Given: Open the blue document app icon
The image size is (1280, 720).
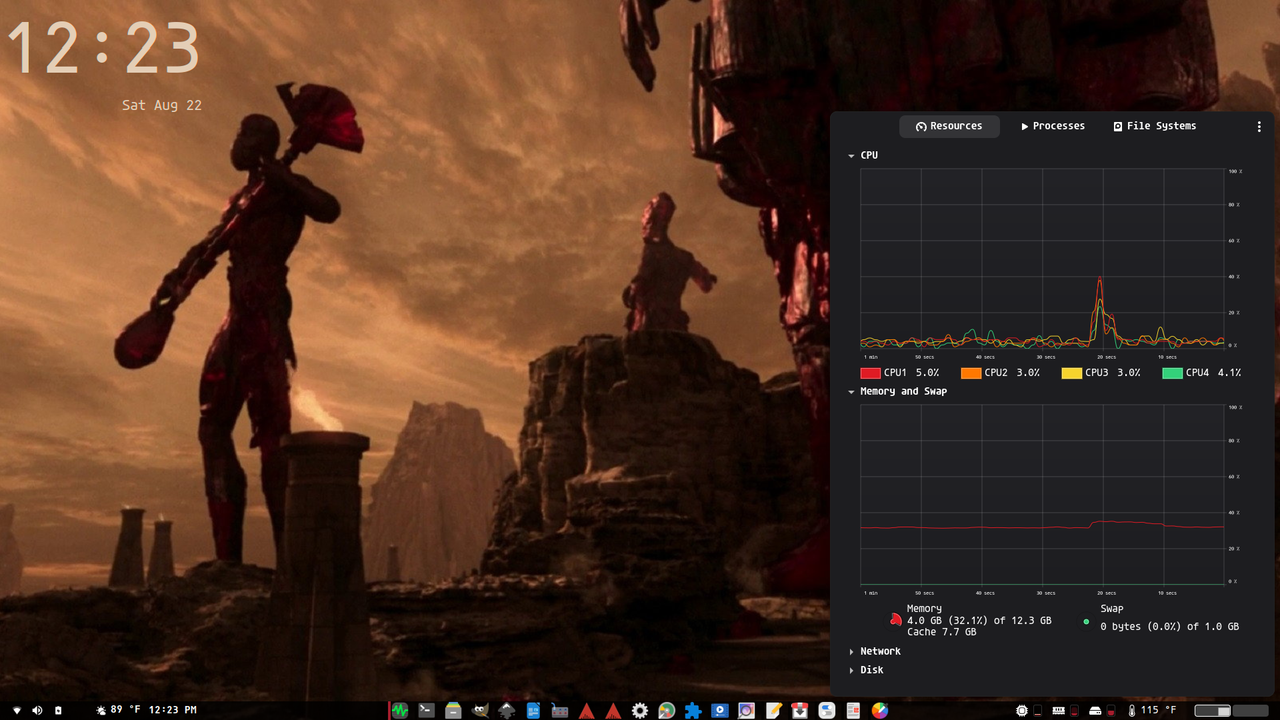Looking at the screenshot, I should pos(533,710).
